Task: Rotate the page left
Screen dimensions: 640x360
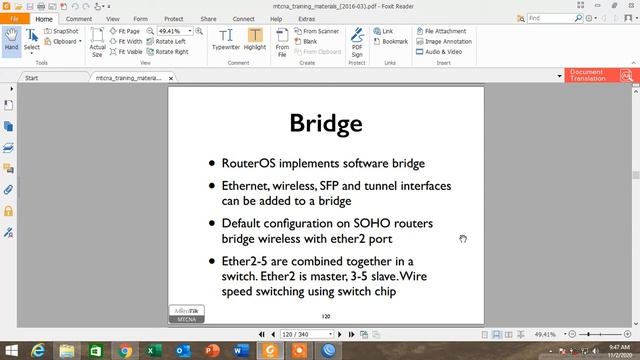Action: pos(166,41)
